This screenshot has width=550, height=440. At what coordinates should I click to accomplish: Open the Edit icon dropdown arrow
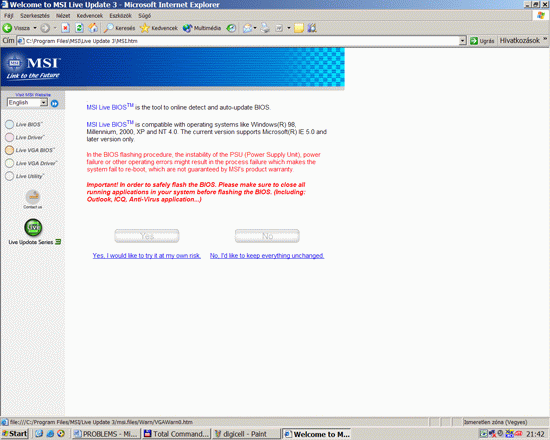(289, 28)
